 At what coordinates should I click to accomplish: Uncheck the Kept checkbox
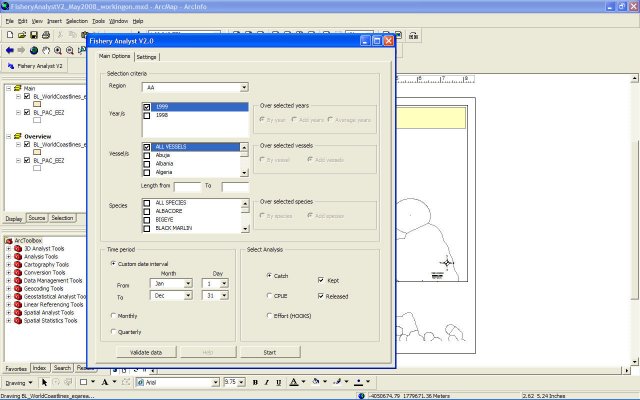[x=321, y=280]
